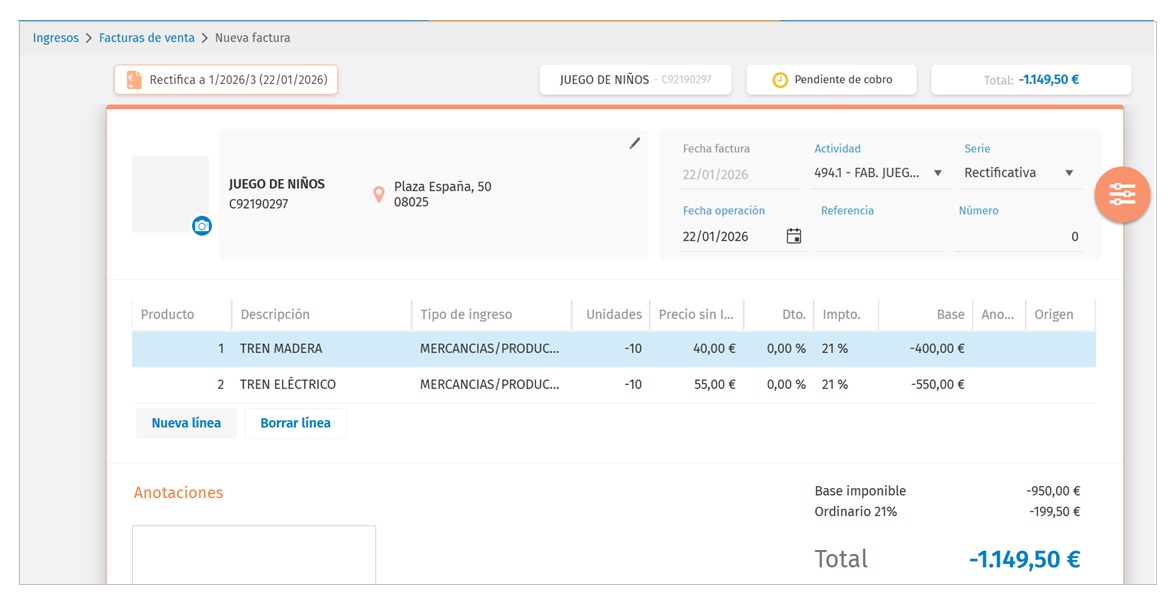The height and width of the screenshot is (595, 1170).
Task: Click the JUEGO DE NIÑOS customer button
Action: pos(635,80)
